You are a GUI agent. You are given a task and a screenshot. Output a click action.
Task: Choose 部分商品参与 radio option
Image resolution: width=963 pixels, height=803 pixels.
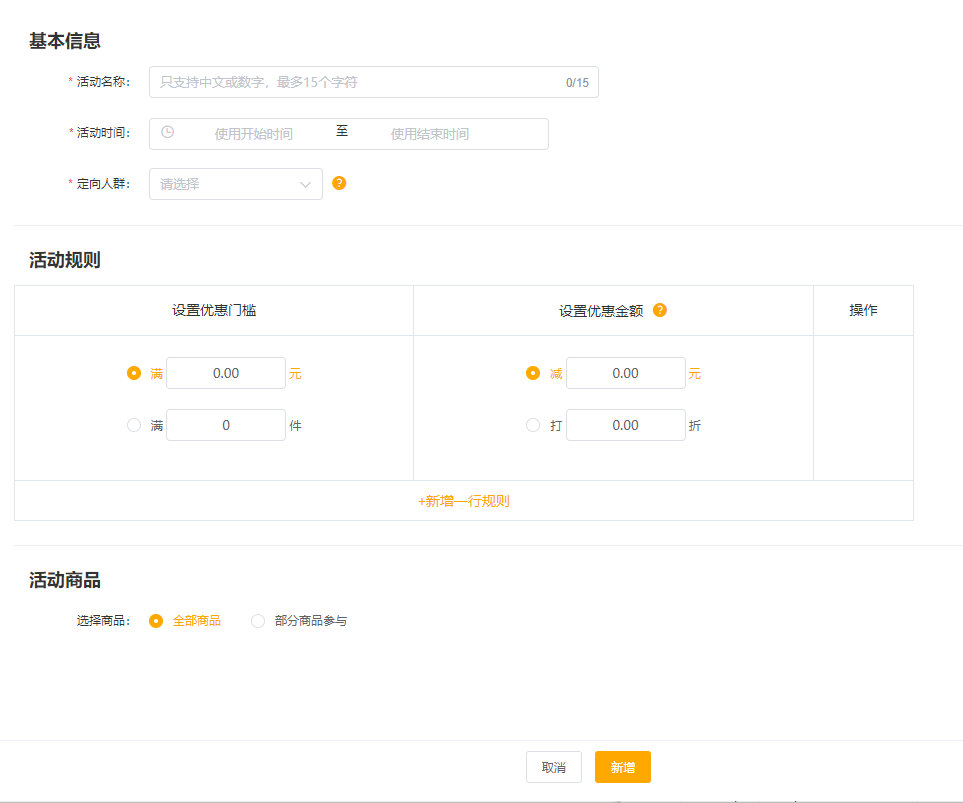(x=258, y=621)
